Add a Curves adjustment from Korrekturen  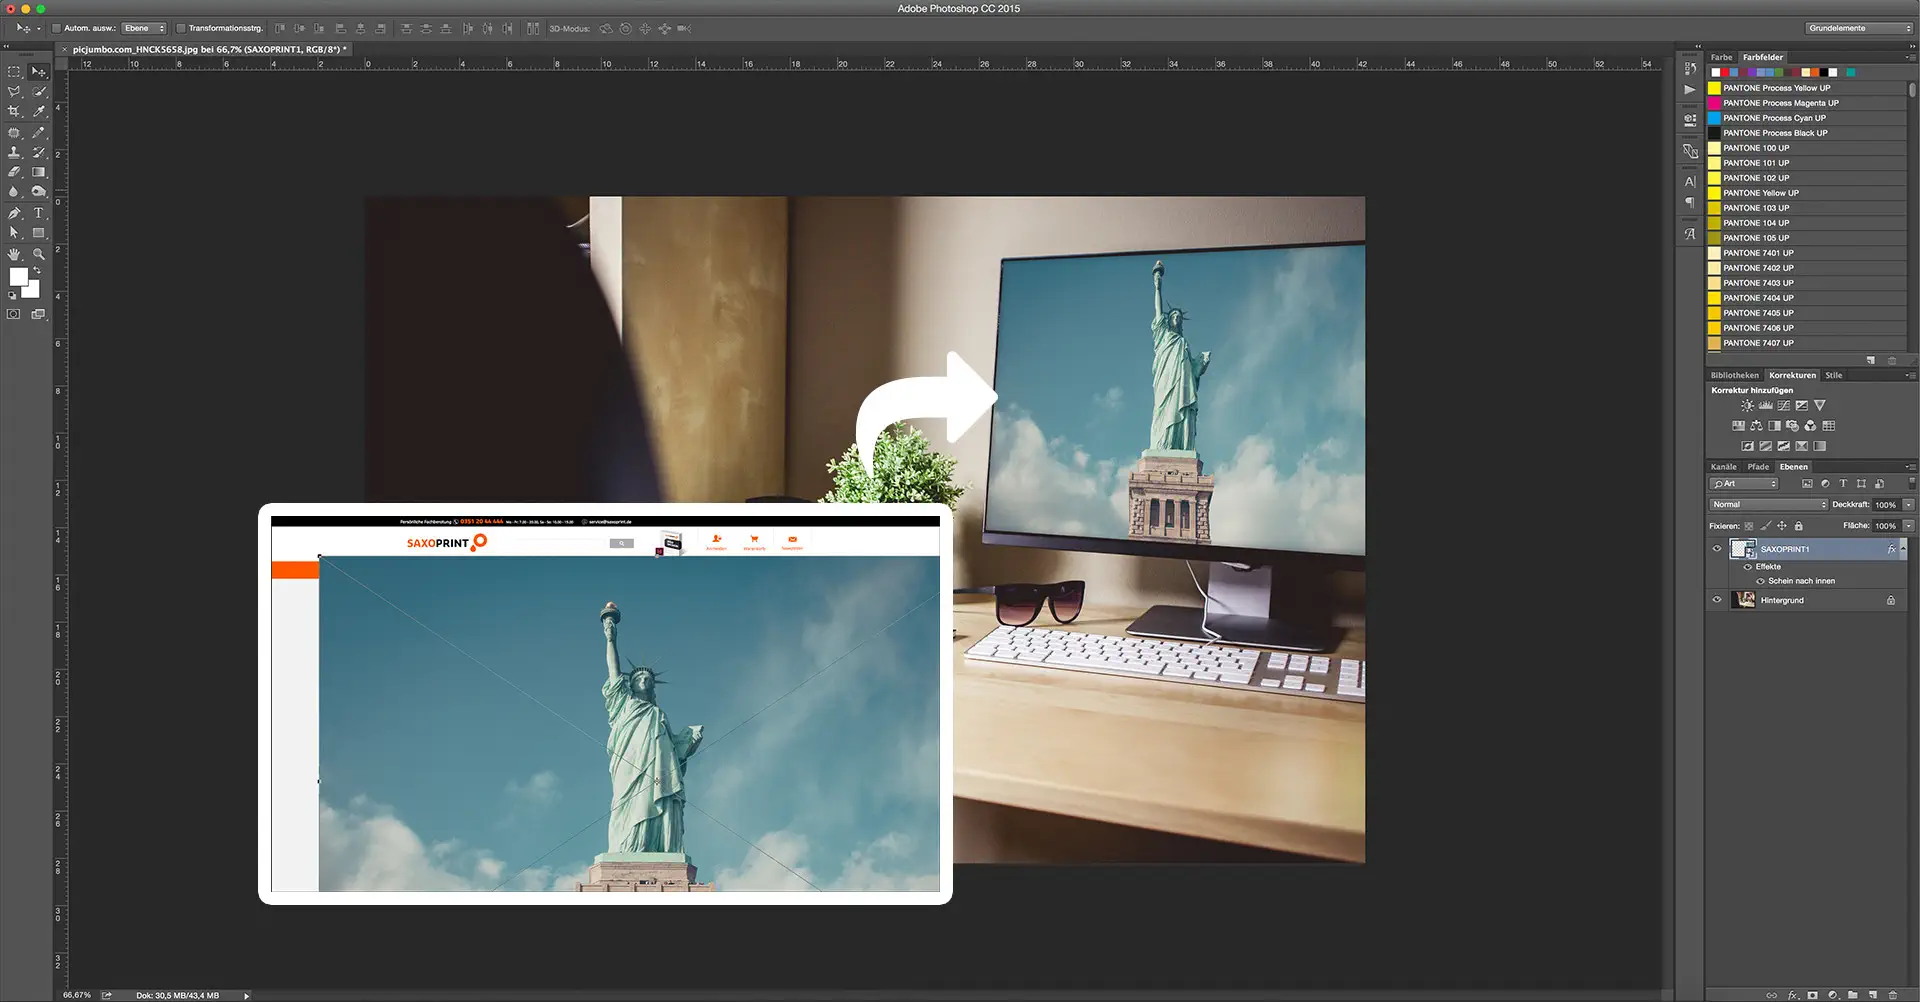point(1783,406)
